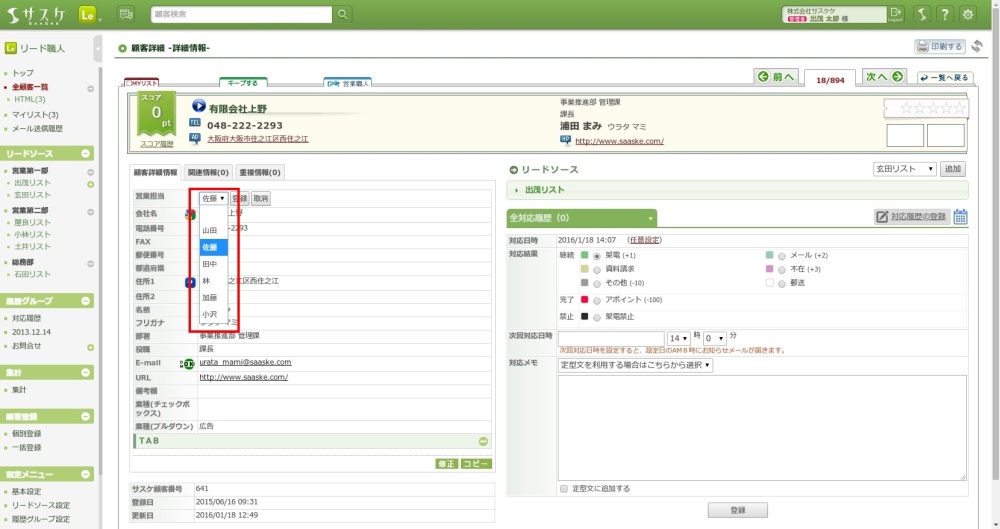
Task: Switch to the 関連情報(0) tab
Action: tap(208, 172)
